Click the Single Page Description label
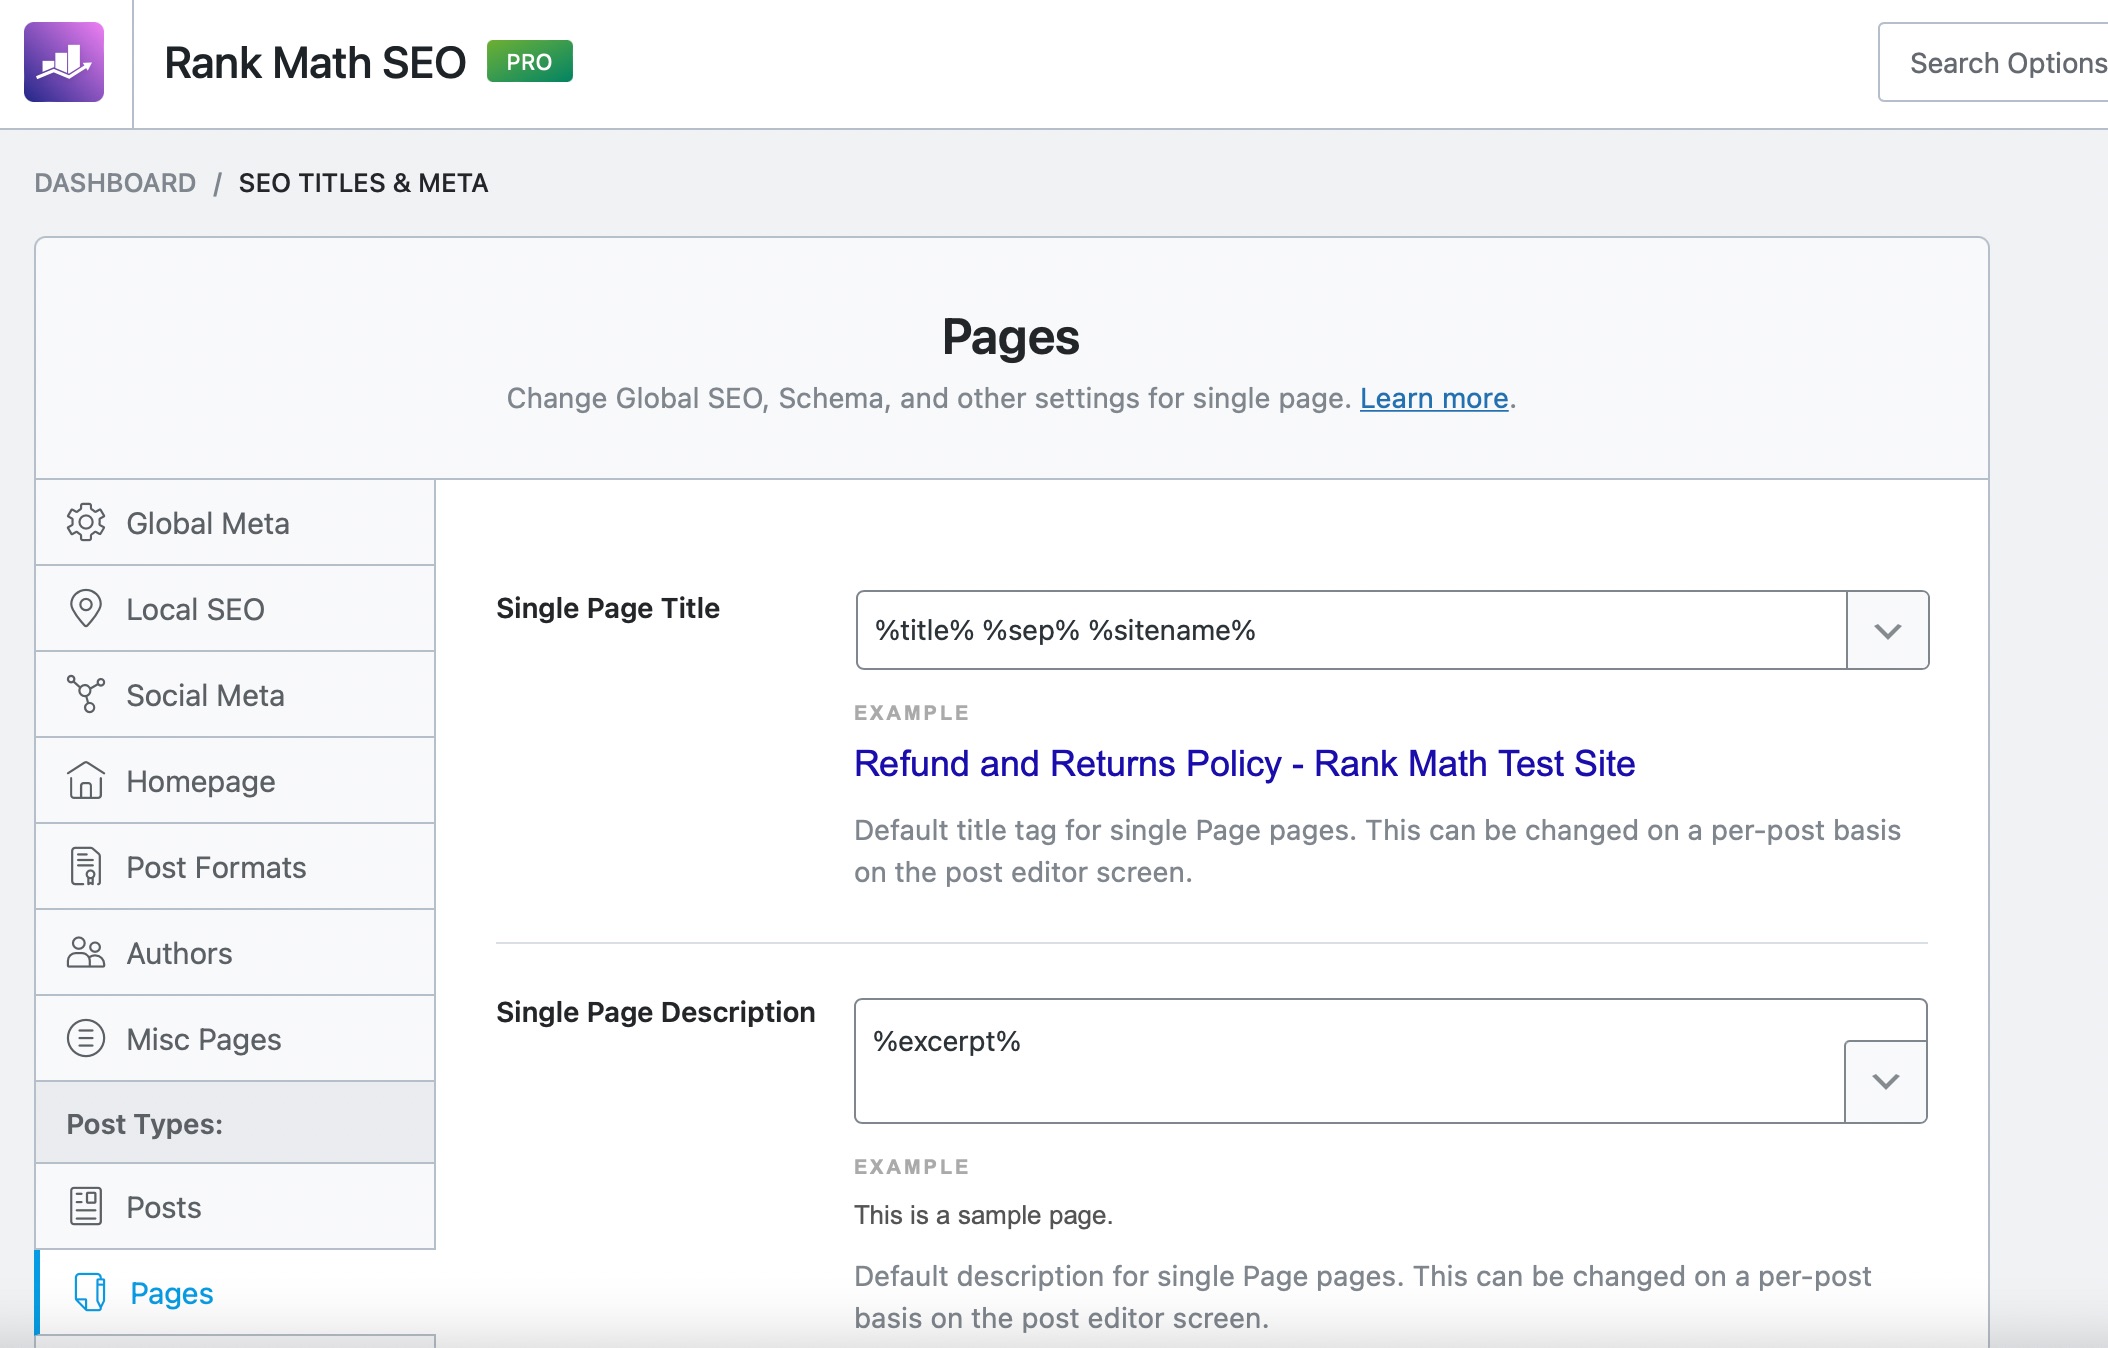2108x1348 pixels. pyautogui.click(x=656, y=1012)
